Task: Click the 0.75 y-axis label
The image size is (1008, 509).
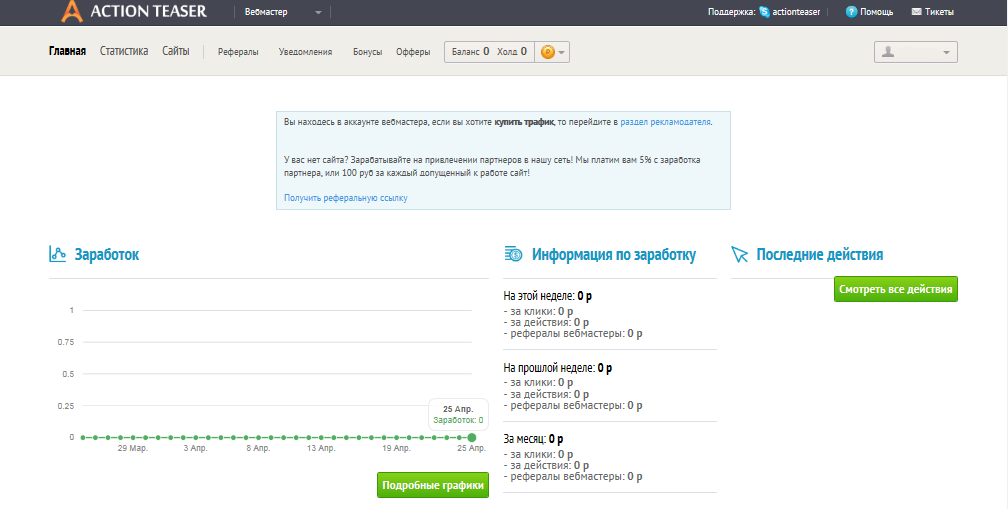Action: point(65,342)
